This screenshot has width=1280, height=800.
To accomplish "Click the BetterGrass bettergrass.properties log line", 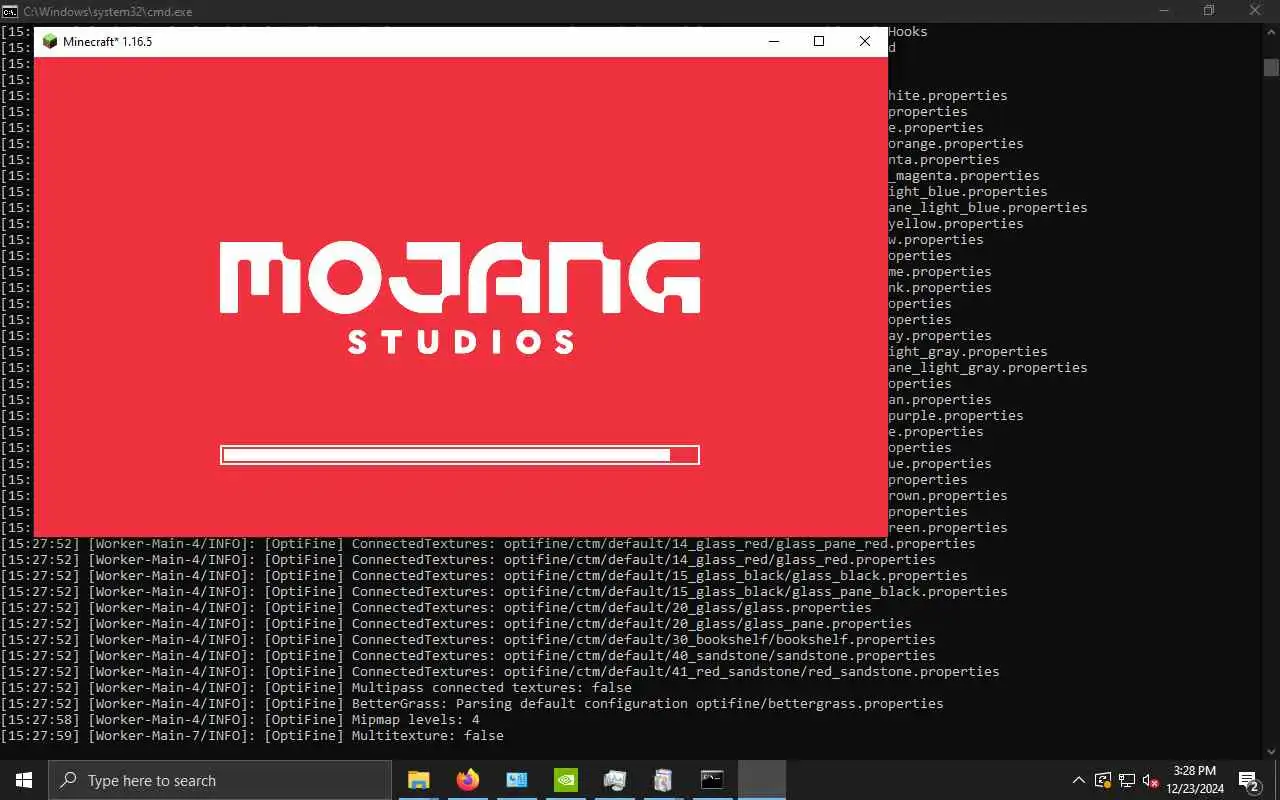I will (x=472, y=703).
